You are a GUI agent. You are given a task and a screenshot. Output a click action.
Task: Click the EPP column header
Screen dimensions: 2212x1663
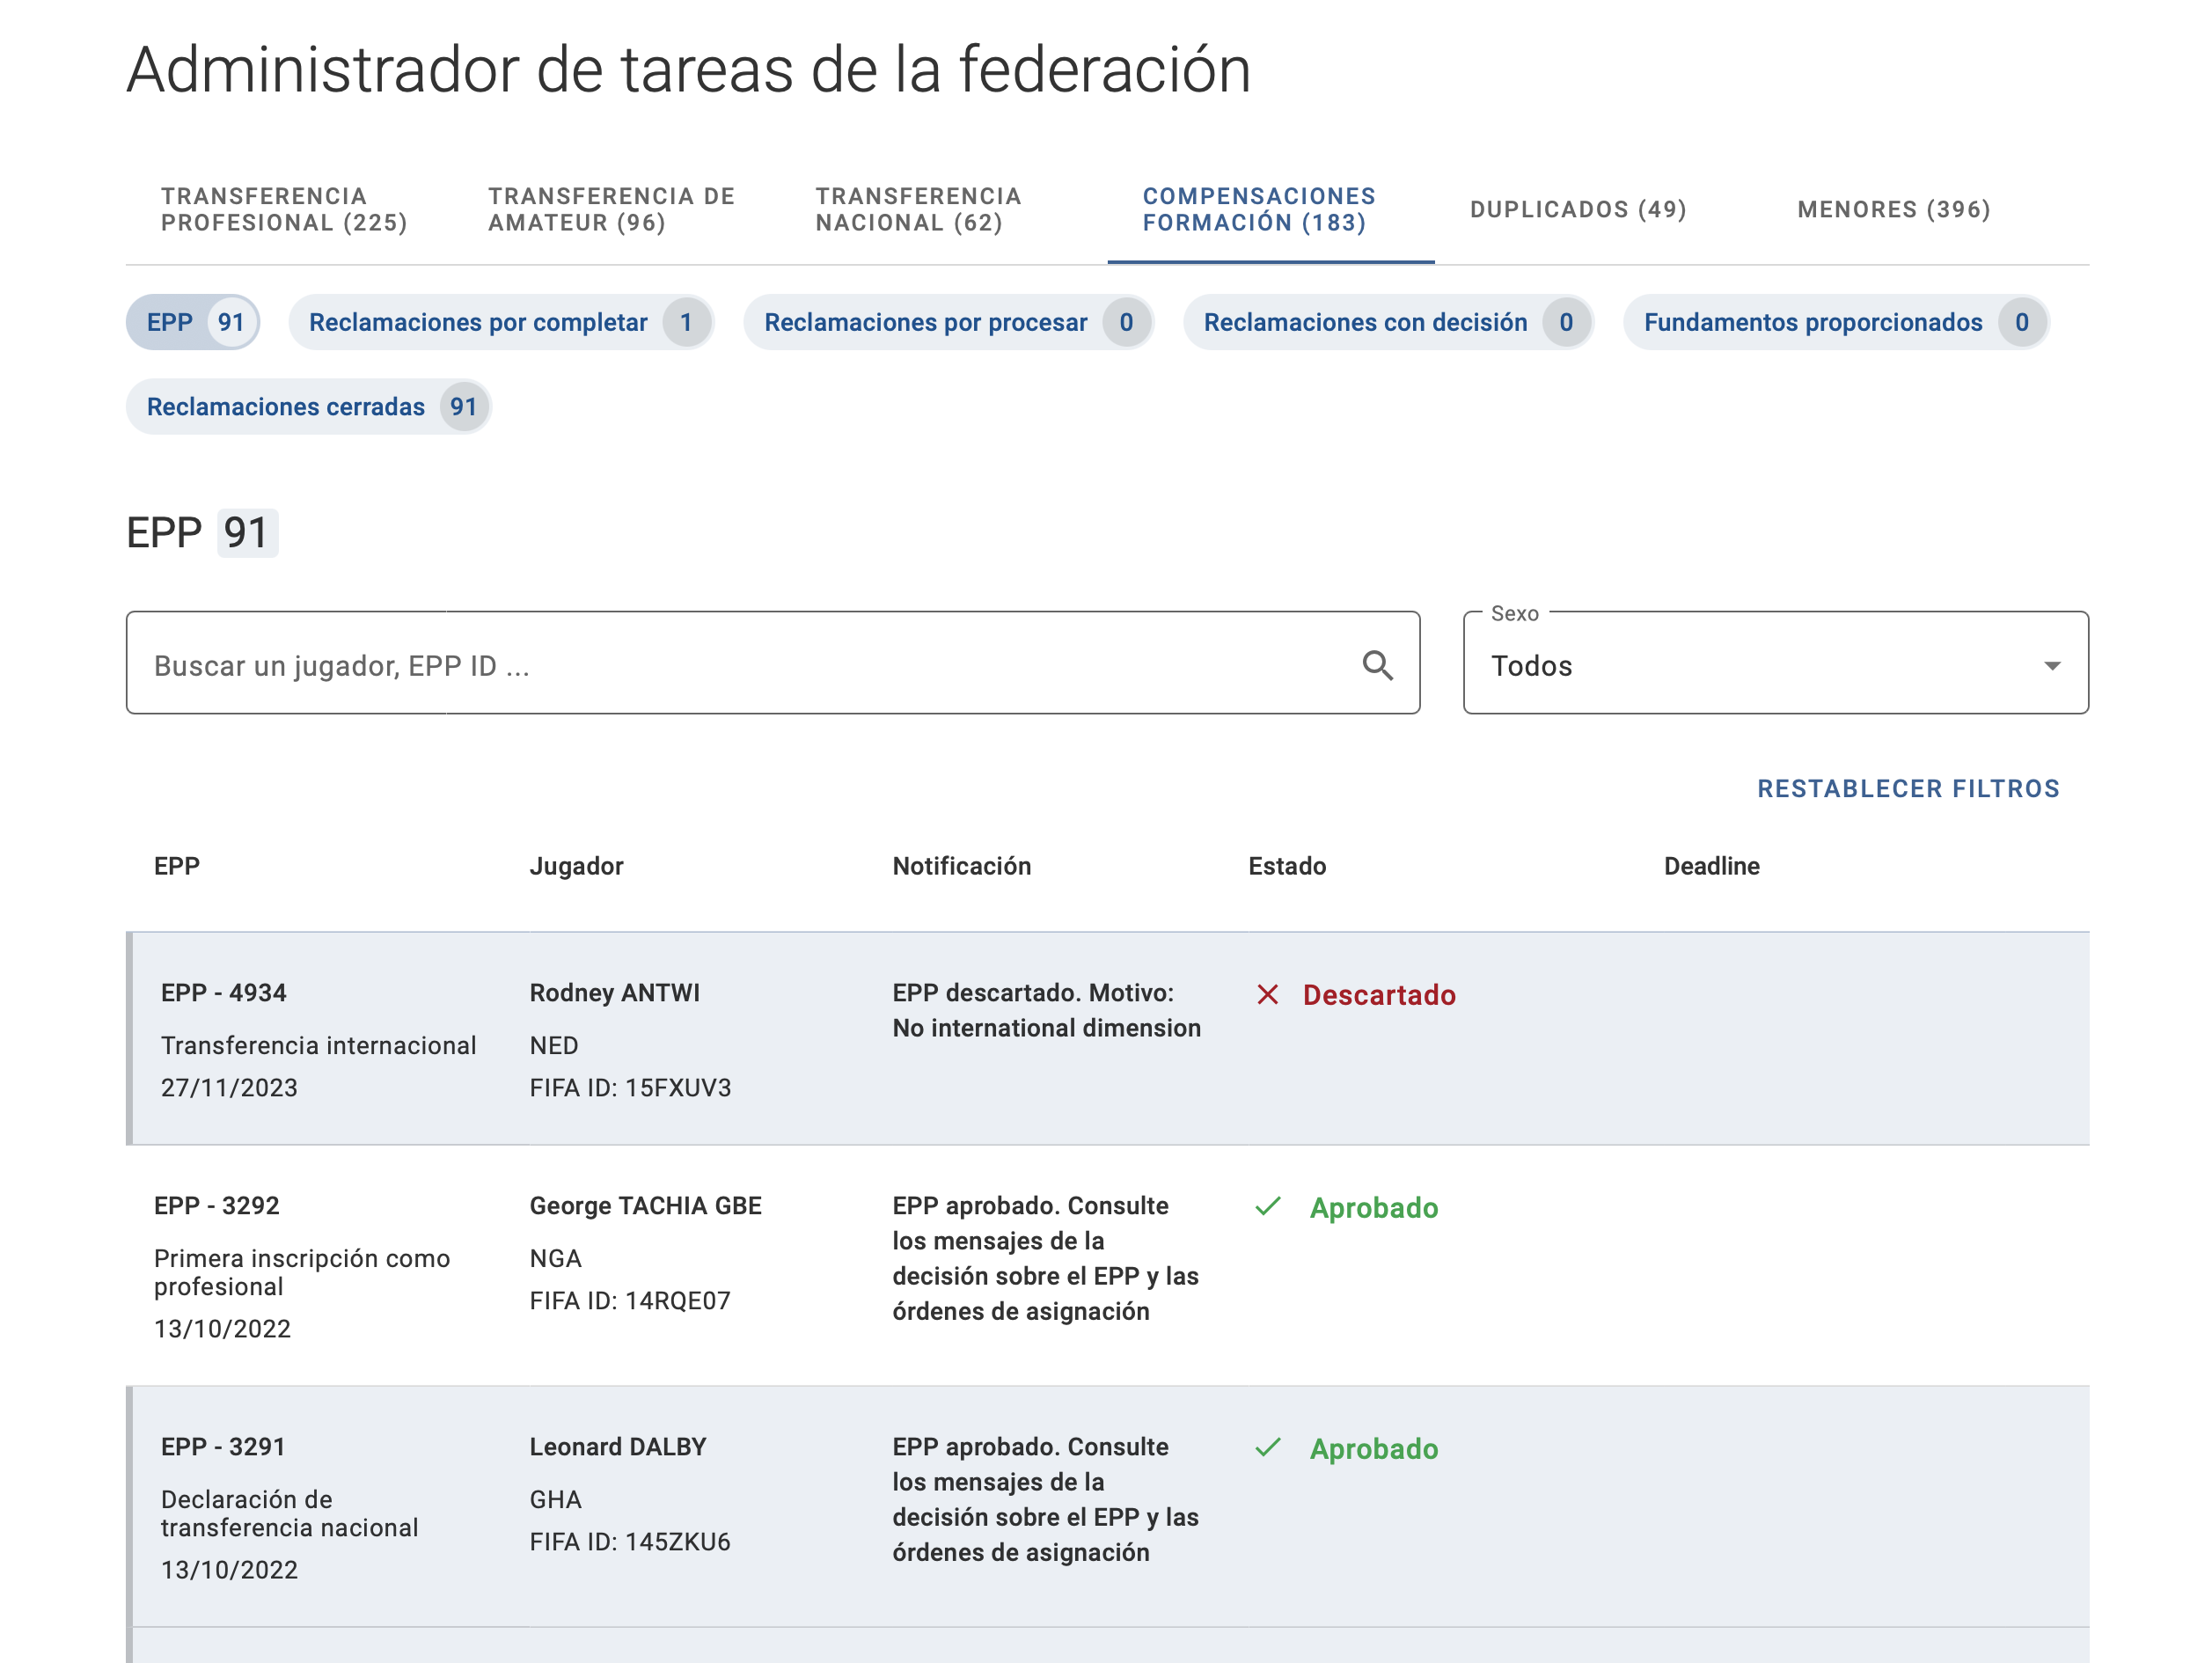pyautogui.click(x=177, y=866)
